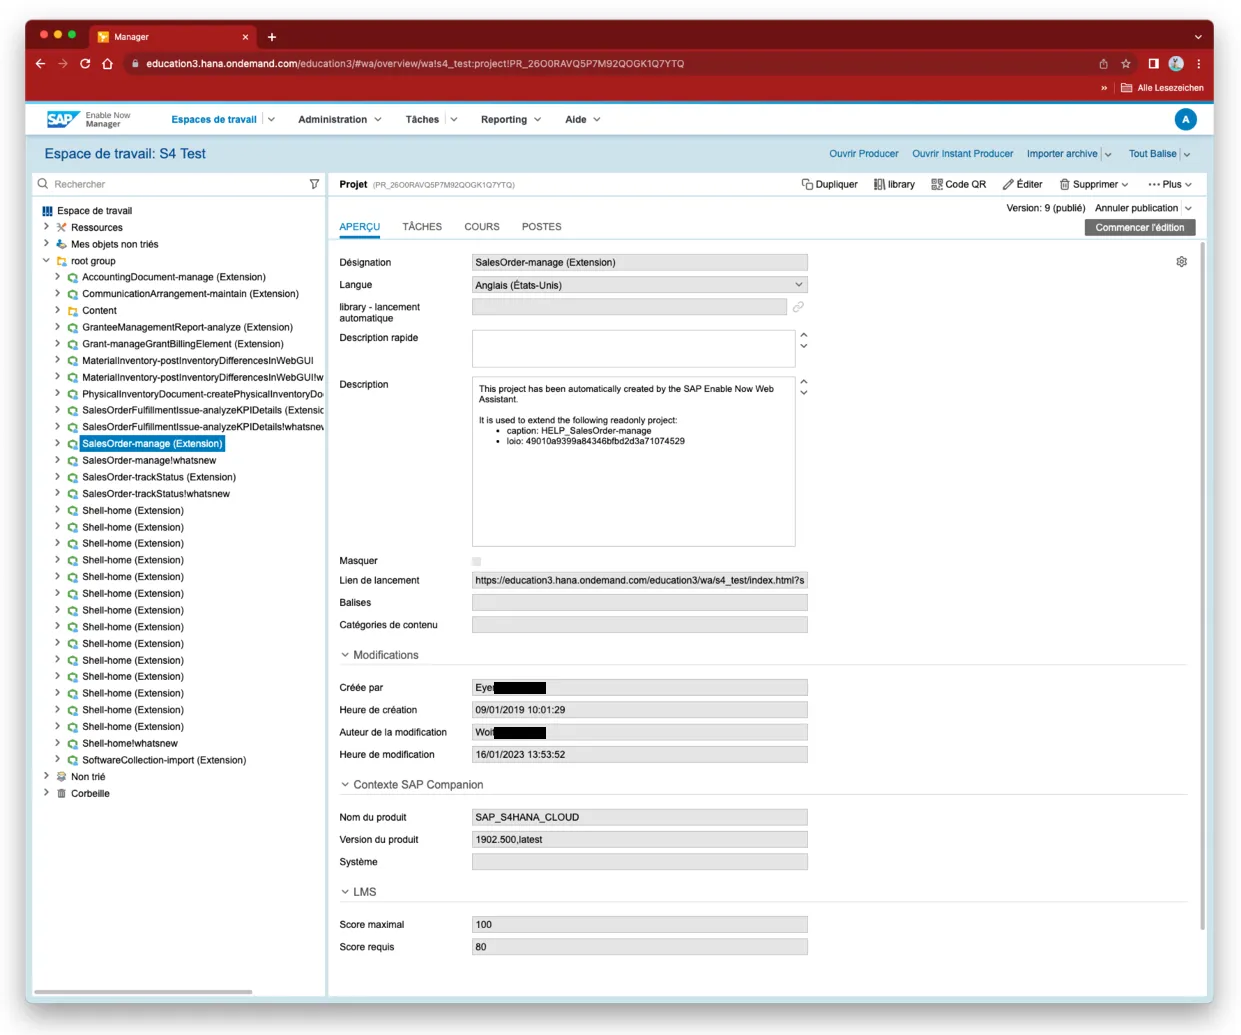Click the Dupliquer icon in the project toolbar
The width and height of the screenshot is (1241, 1035).
807,184
